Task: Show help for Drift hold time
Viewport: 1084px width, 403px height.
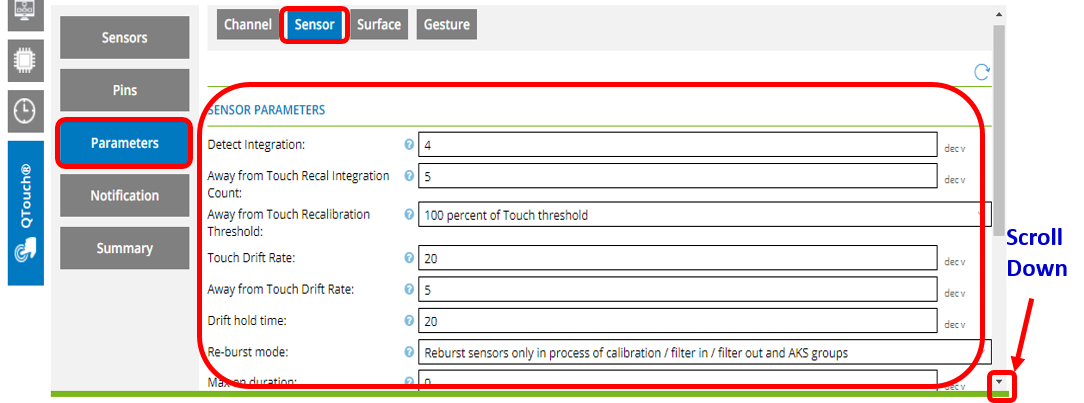Action: tap(408, 321)
